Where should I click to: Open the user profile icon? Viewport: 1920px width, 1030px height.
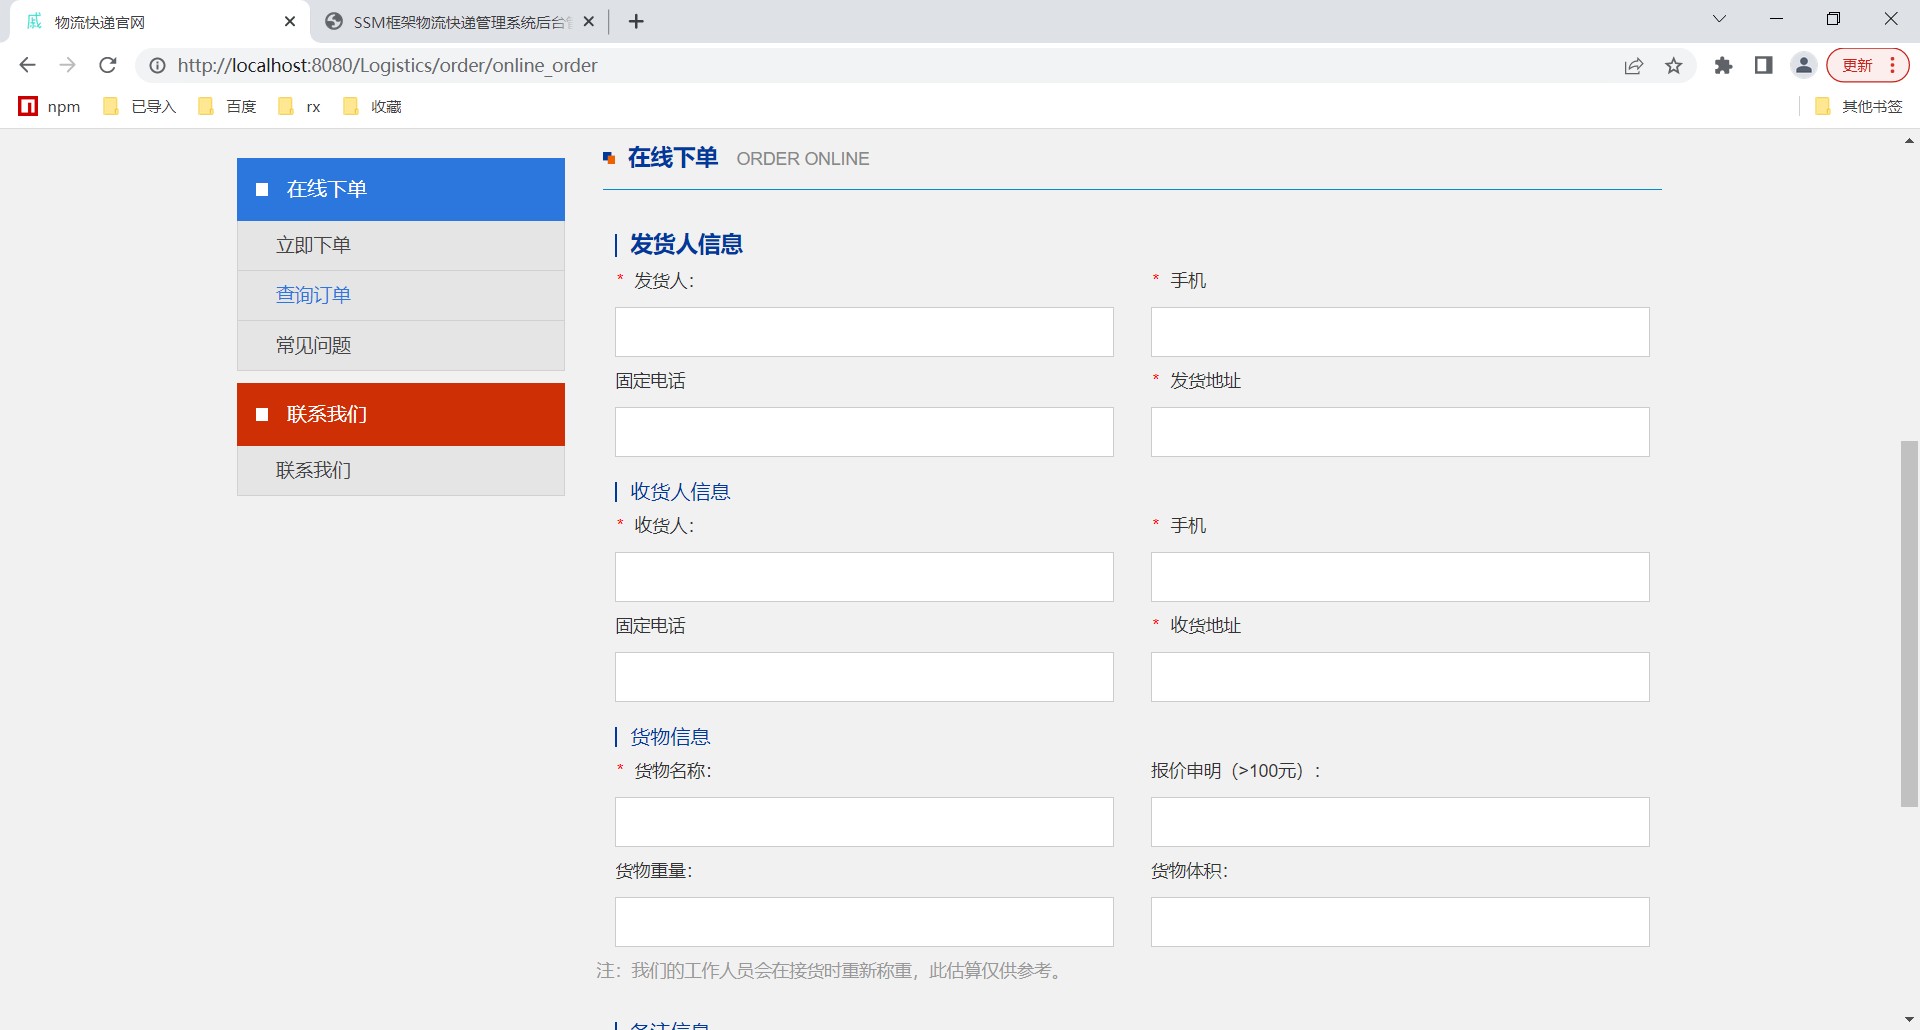tap(1804, 66)
